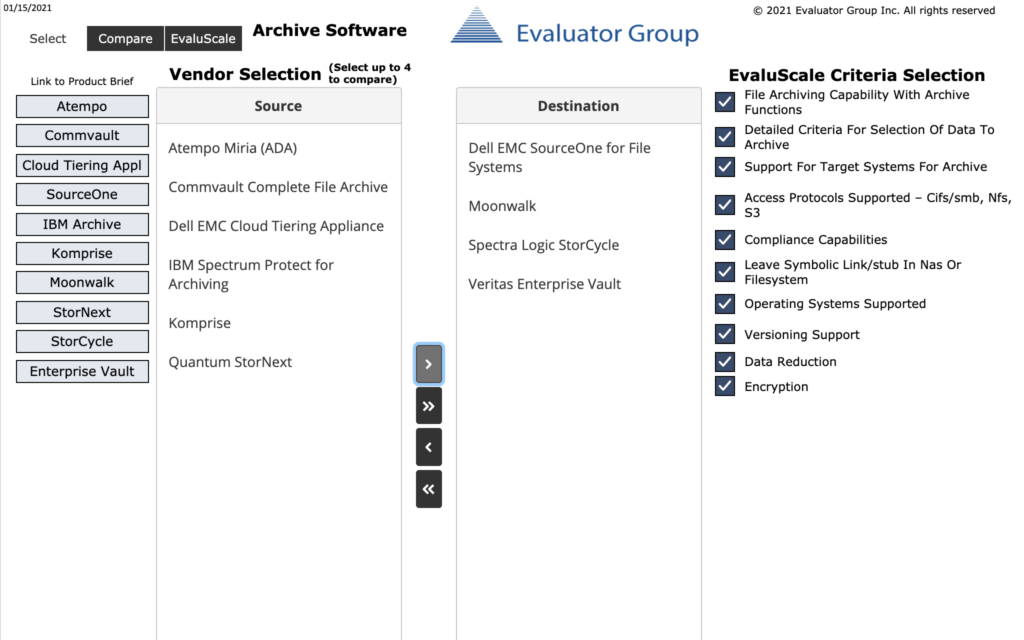Open the Enterprise Vault product brief
The image size is (1024, 640).
pos(82,372)
